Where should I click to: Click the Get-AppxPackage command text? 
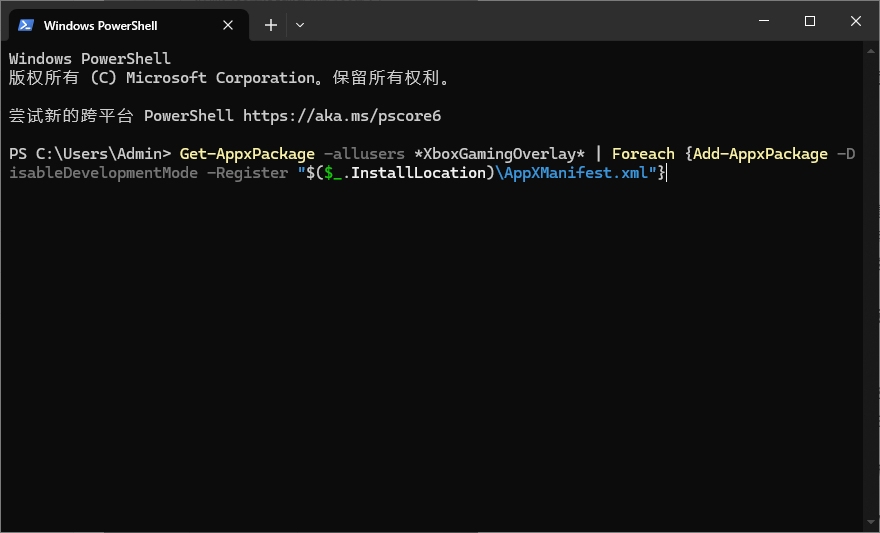tap(247, 154)
